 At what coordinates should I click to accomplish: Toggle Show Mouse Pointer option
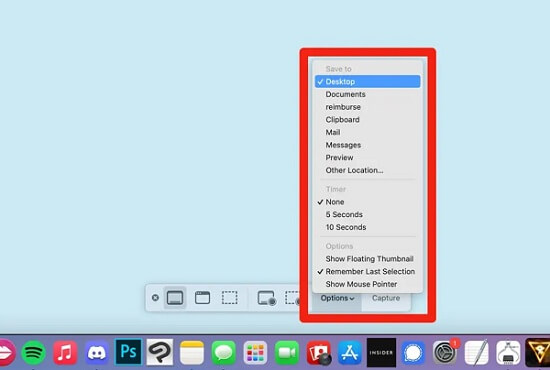(368, 284)
